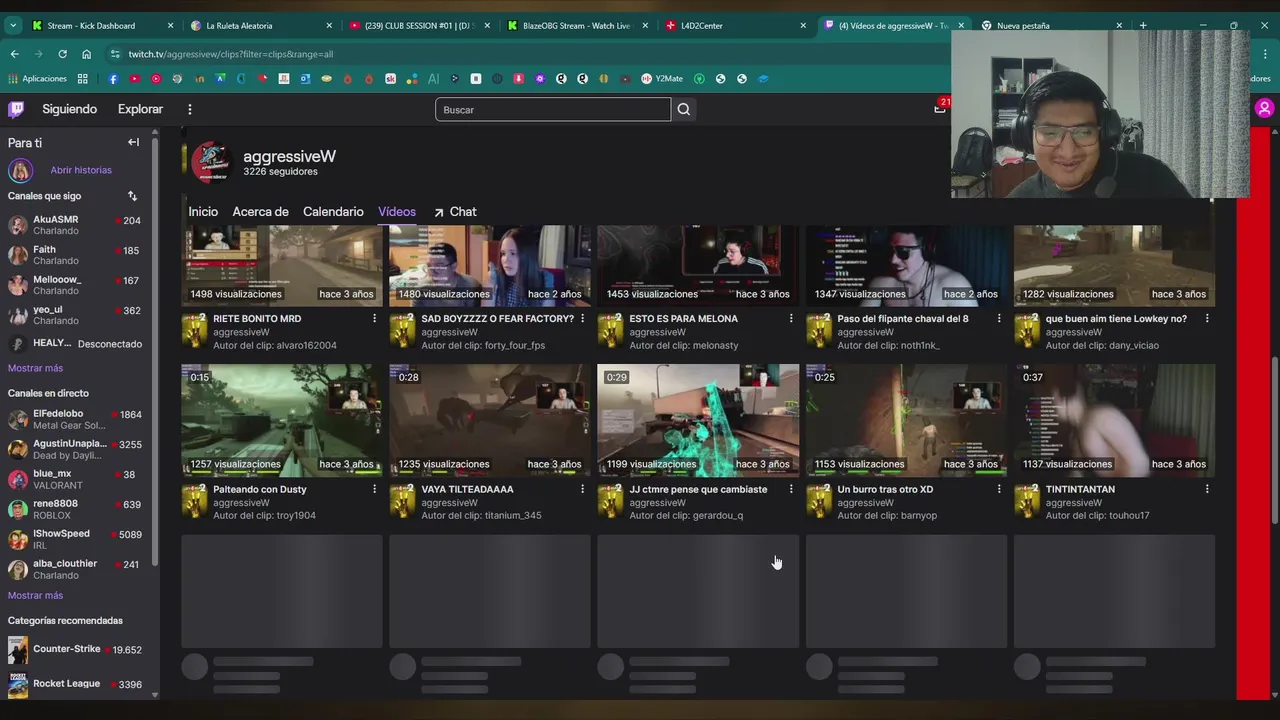Open the notifications inbox icon

pyautogui.click(x=940, y=108)
